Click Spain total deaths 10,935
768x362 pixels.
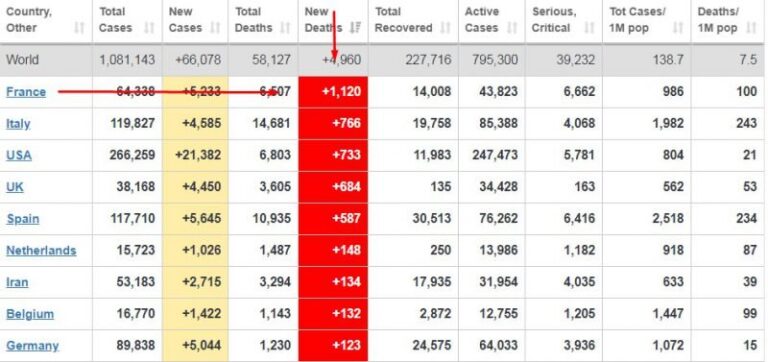[271, 219]
